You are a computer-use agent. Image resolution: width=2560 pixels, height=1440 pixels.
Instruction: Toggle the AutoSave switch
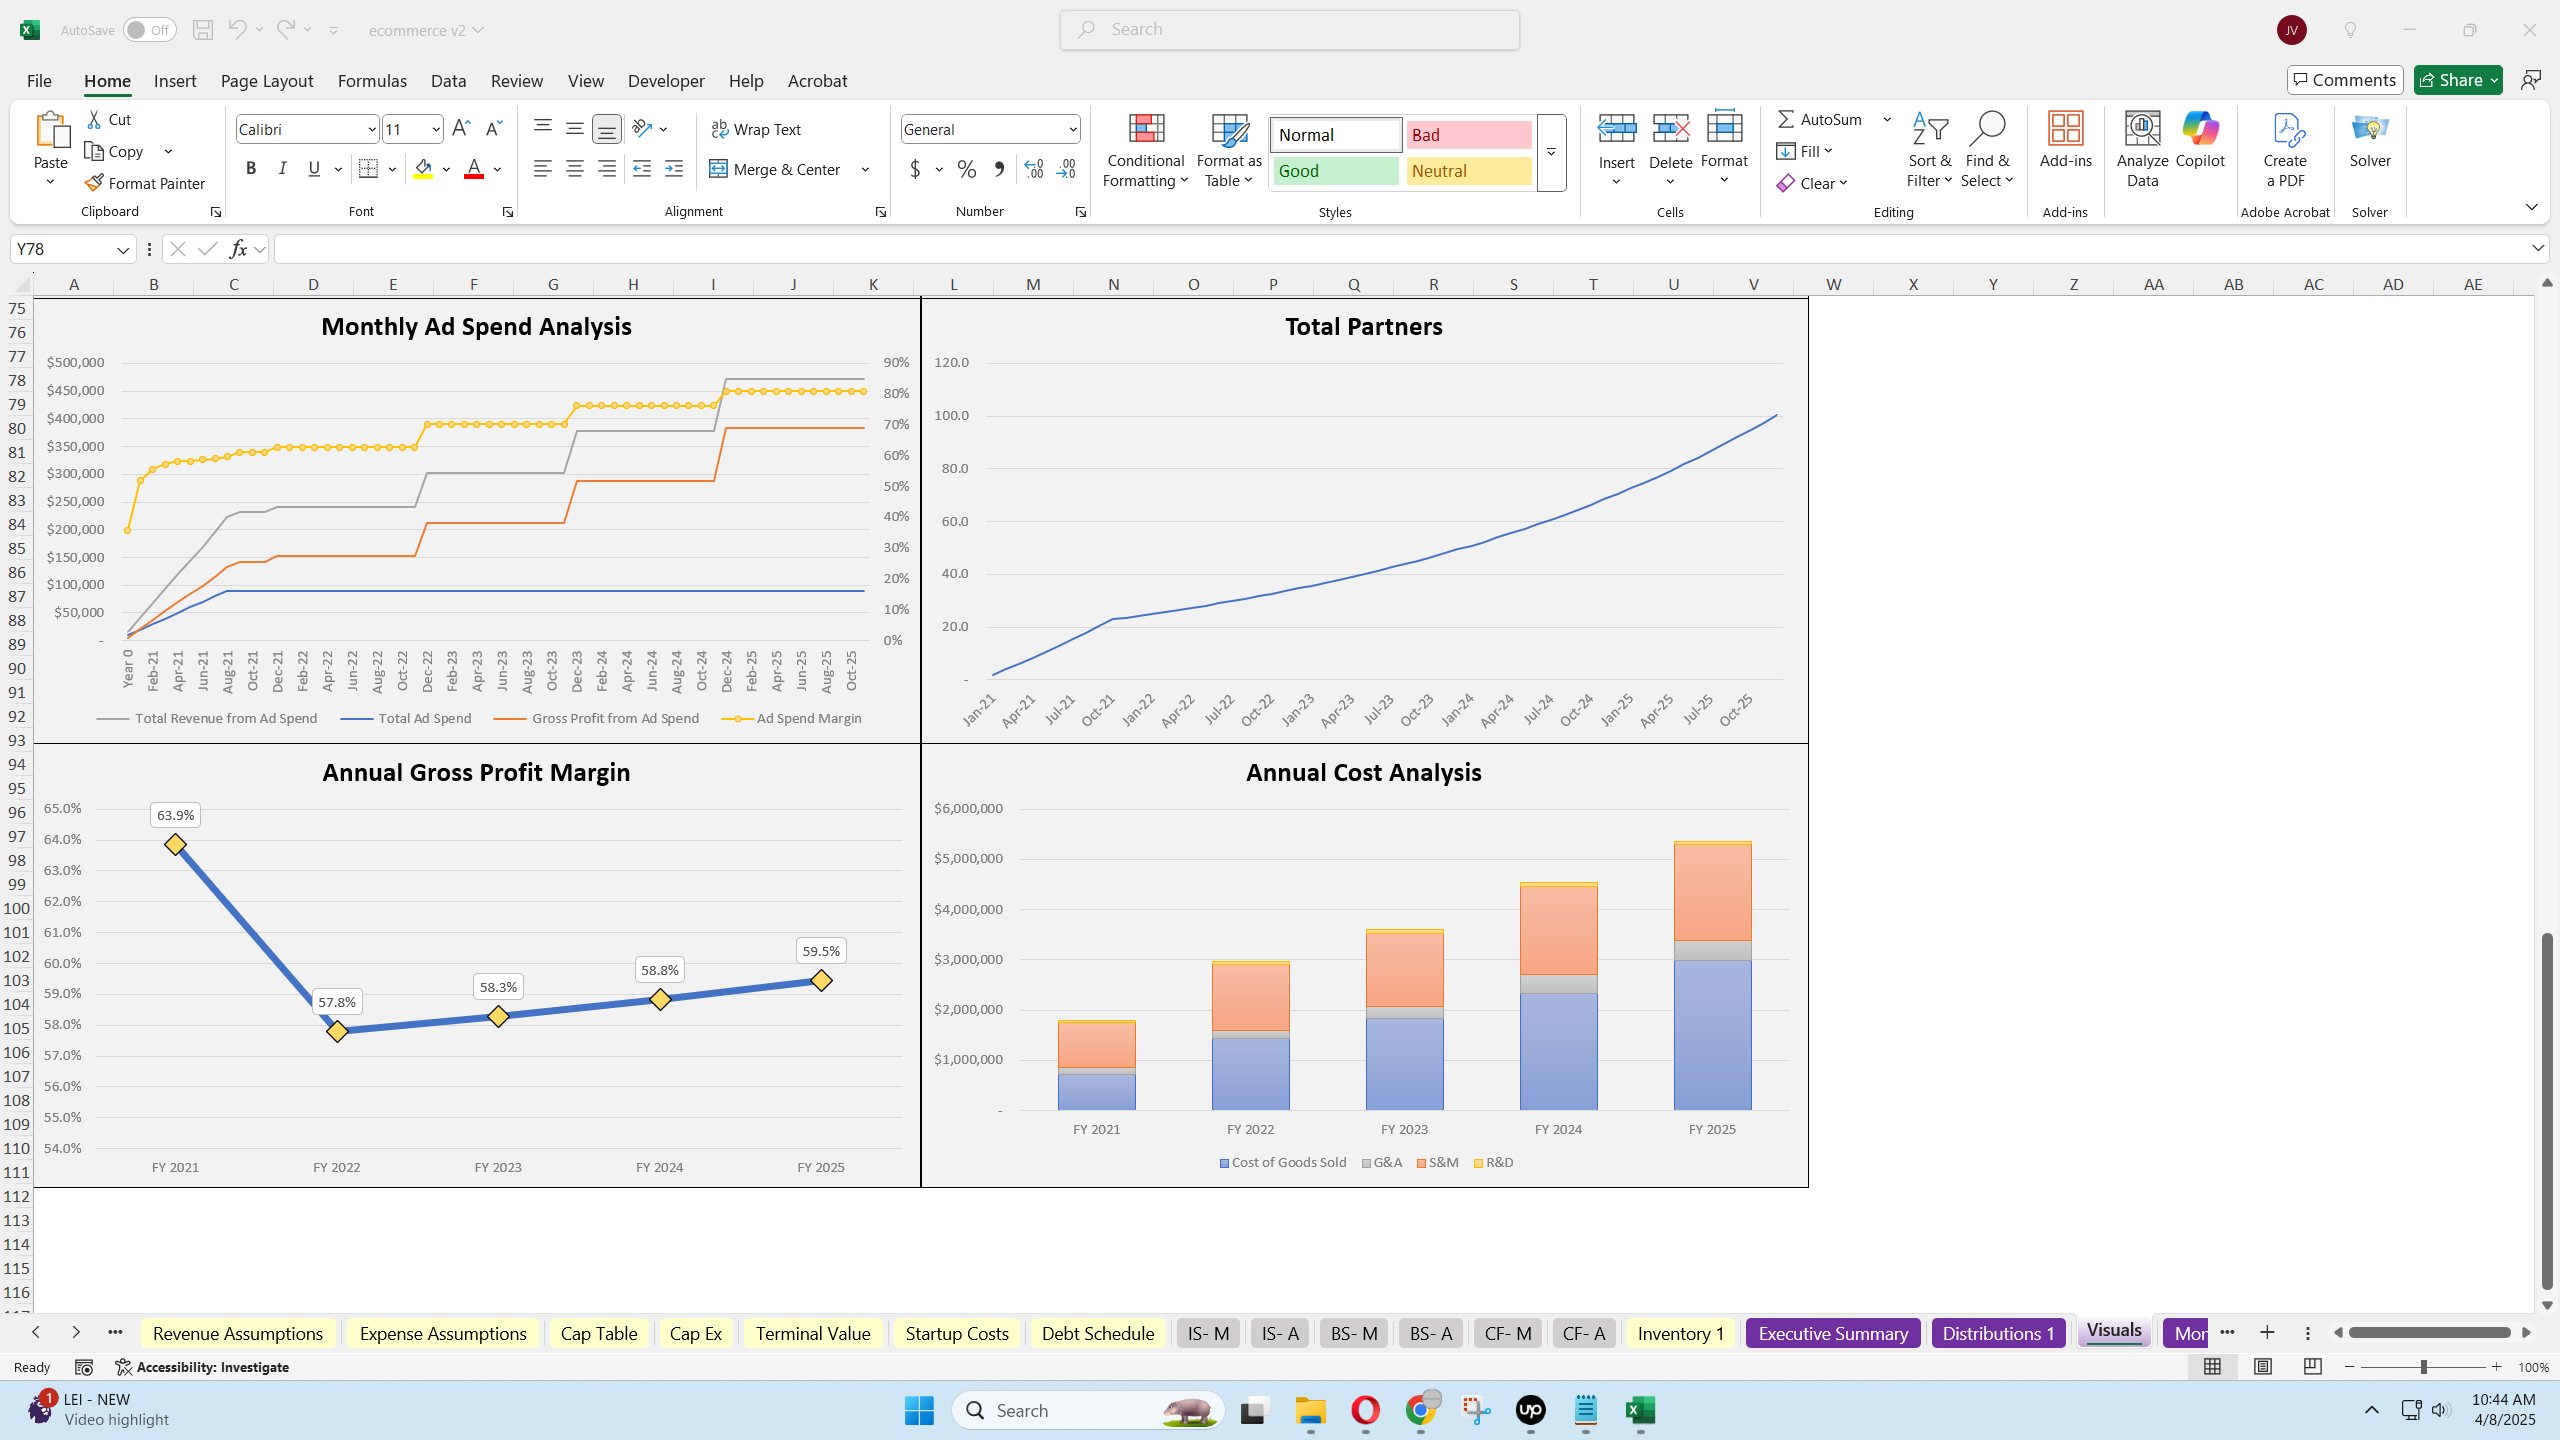(149, 30)
